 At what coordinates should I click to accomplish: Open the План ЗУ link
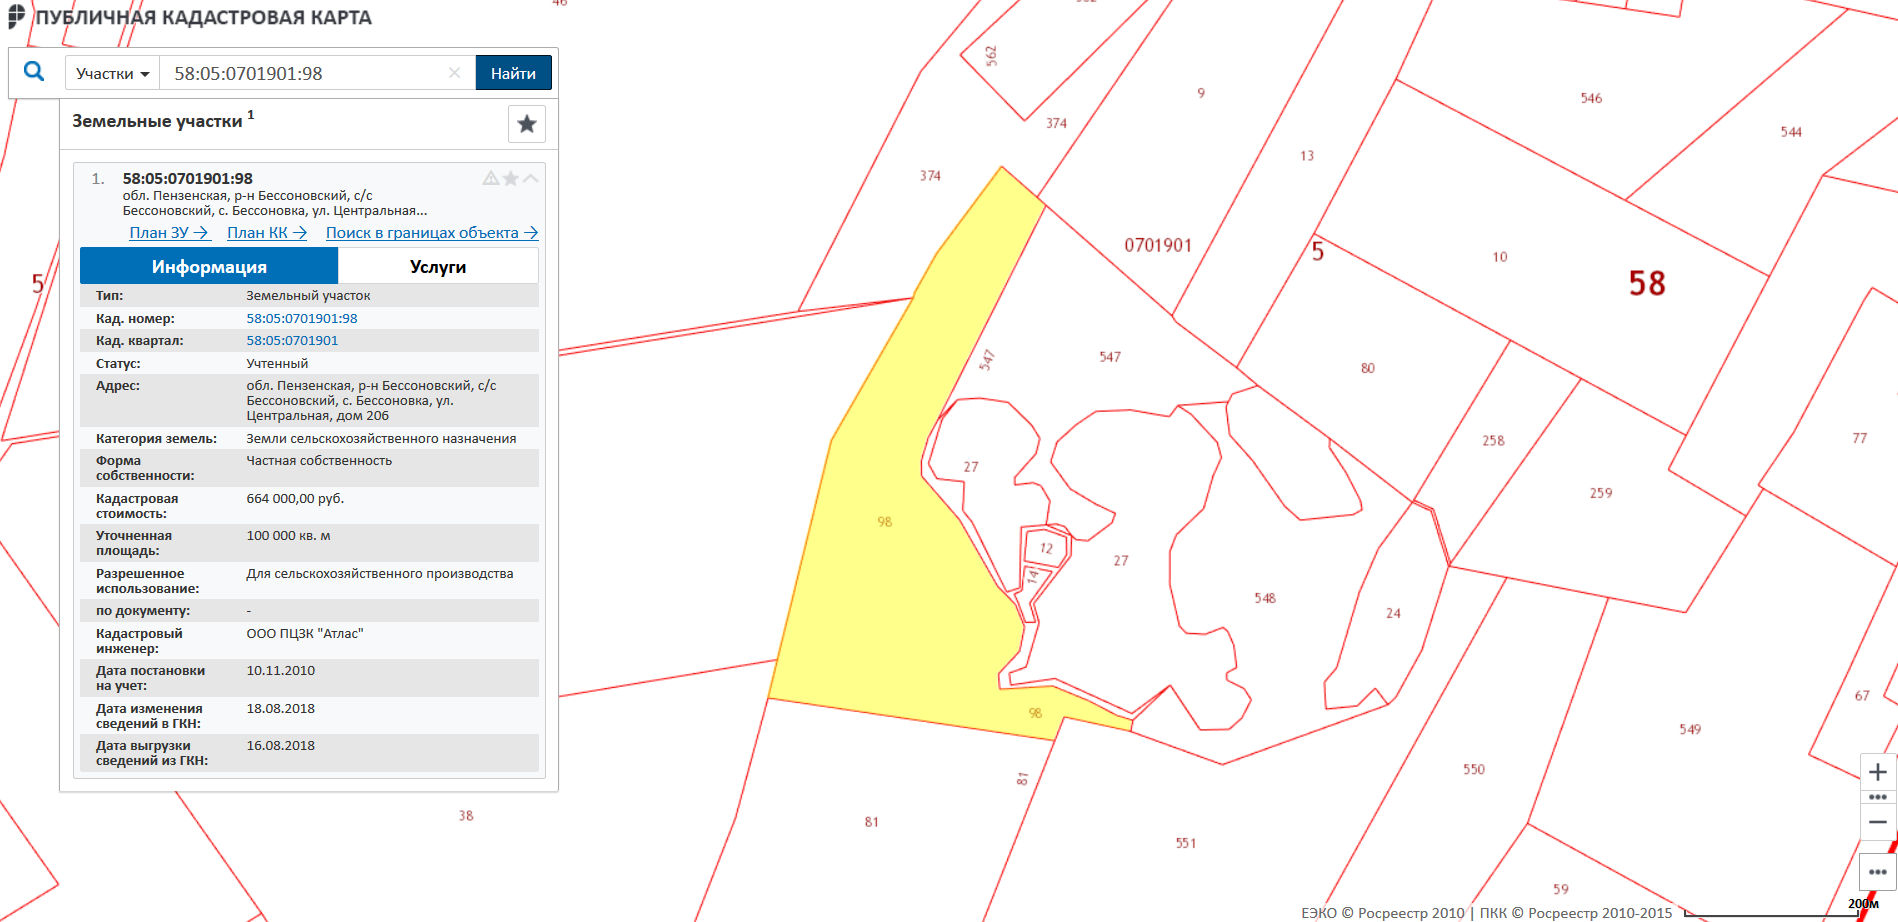(169, 232)
